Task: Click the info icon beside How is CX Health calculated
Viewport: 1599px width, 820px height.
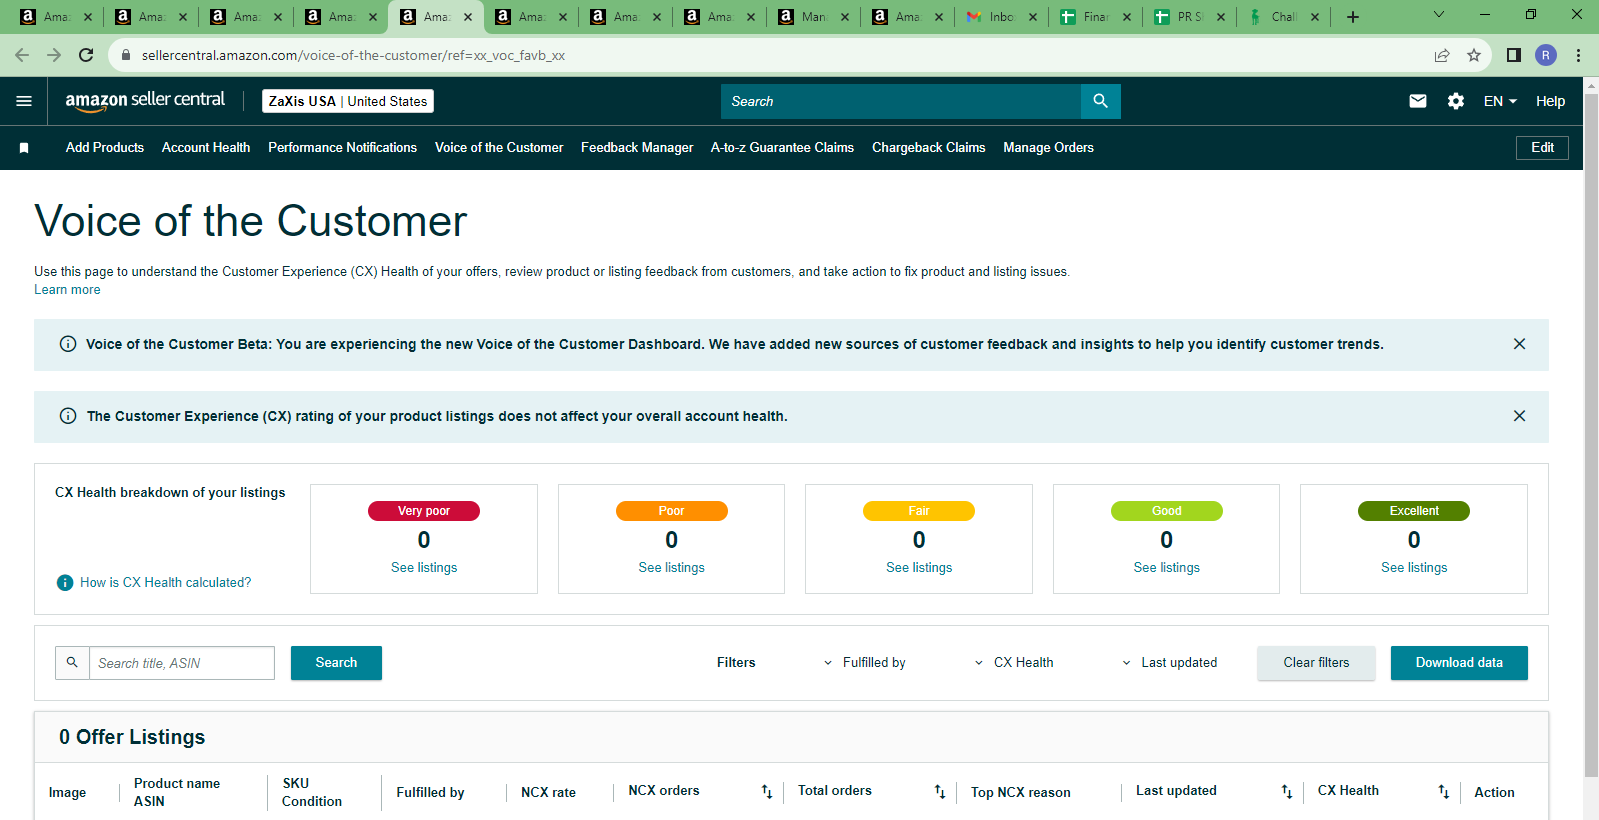Action: [x=65, y=583]
